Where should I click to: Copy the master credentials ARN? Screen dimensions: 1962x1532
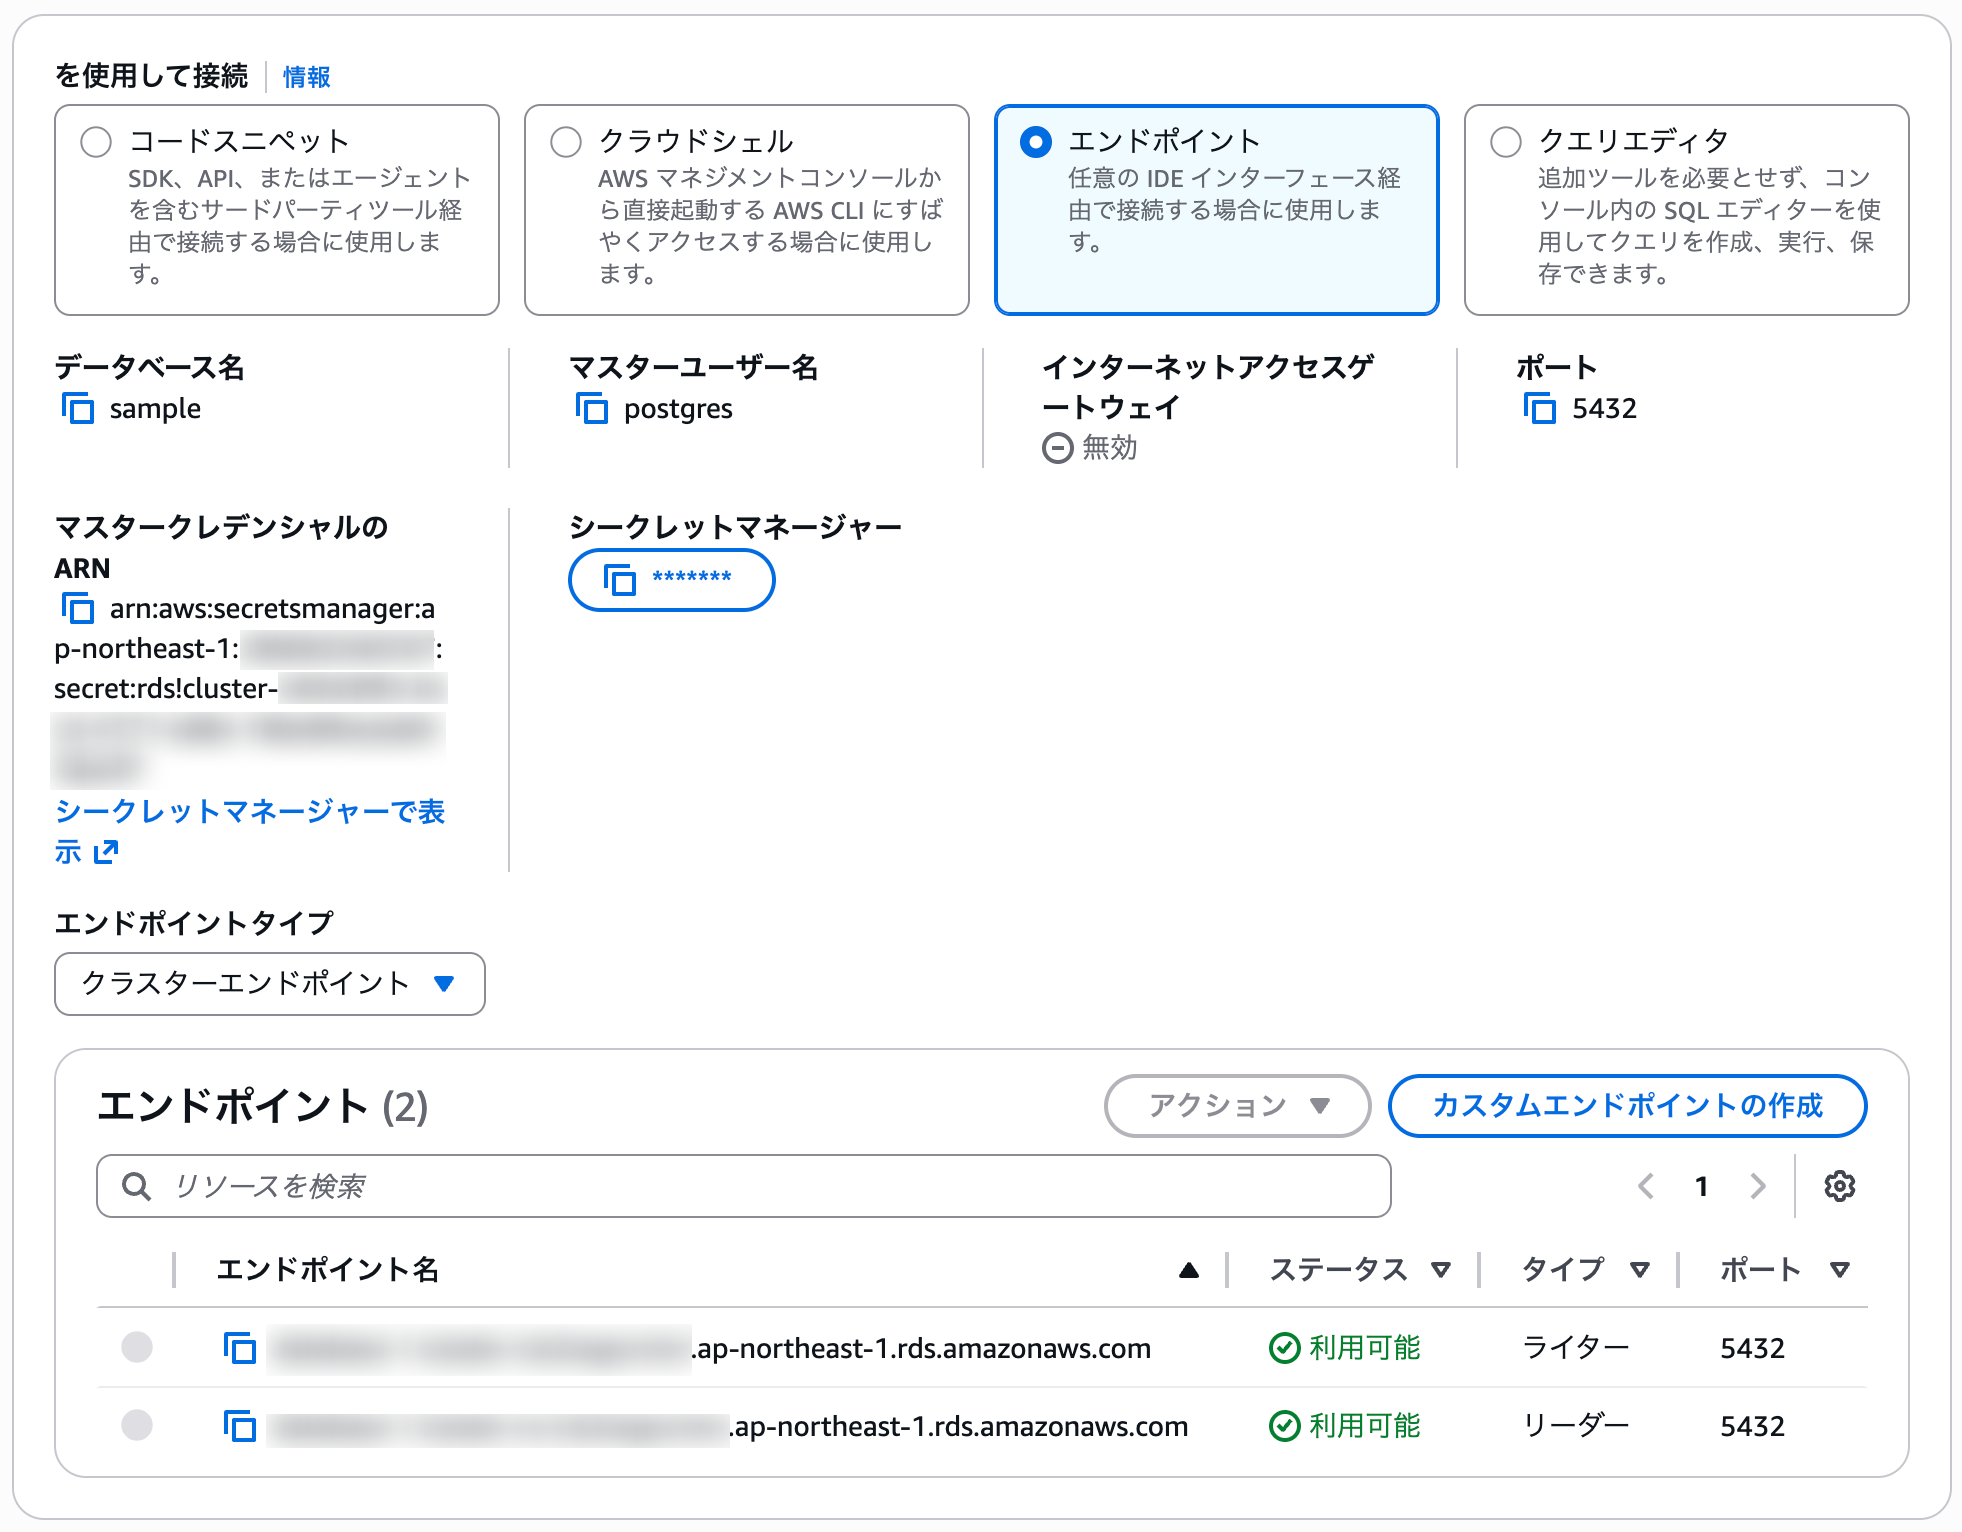pyautogui.click(x=78, y=608)
